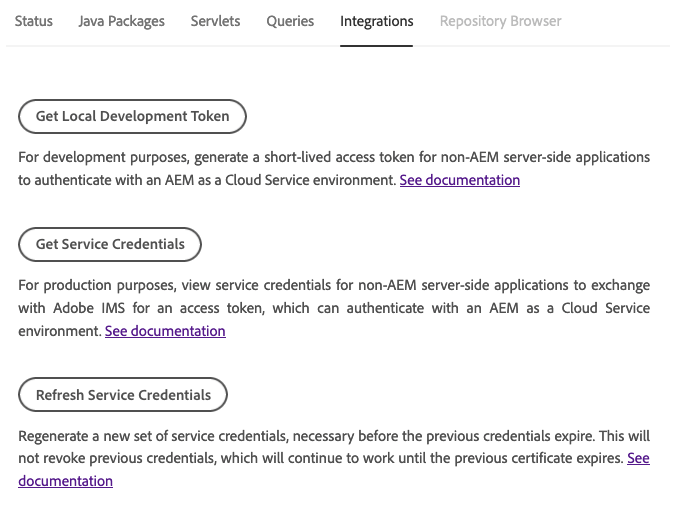Click the phrase "For production purposes"
The image size is (686, 505).
[x=97, y=286]
